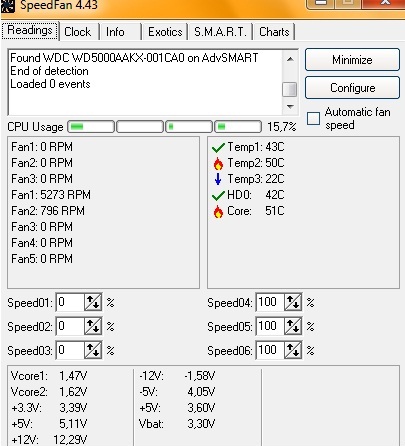Click the blue down arrow beside Temp3

tap(218, 179)
